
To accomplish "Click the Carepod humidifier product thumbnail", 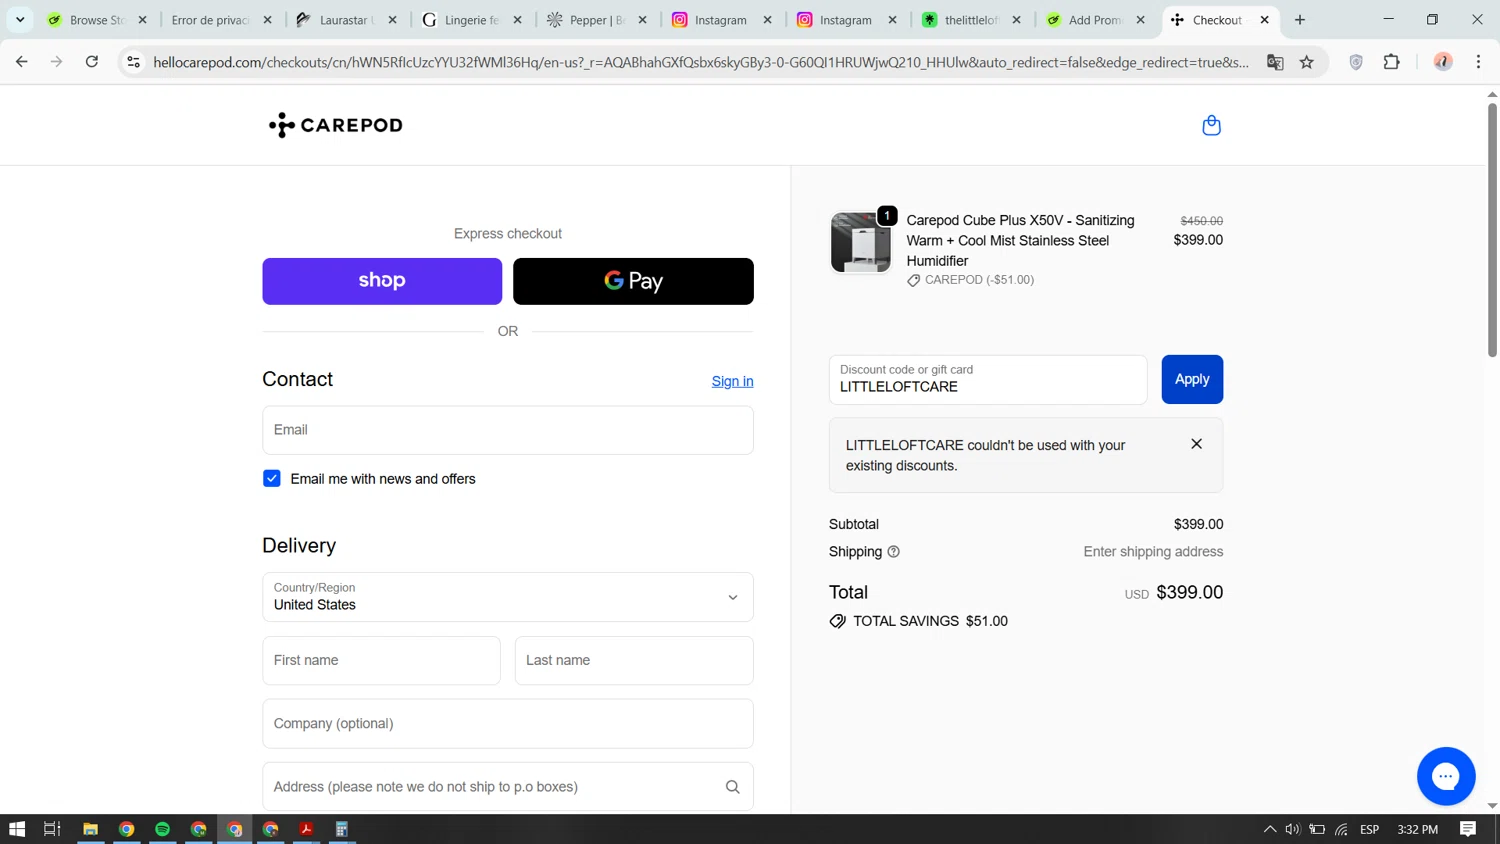I will coord(860,242).
